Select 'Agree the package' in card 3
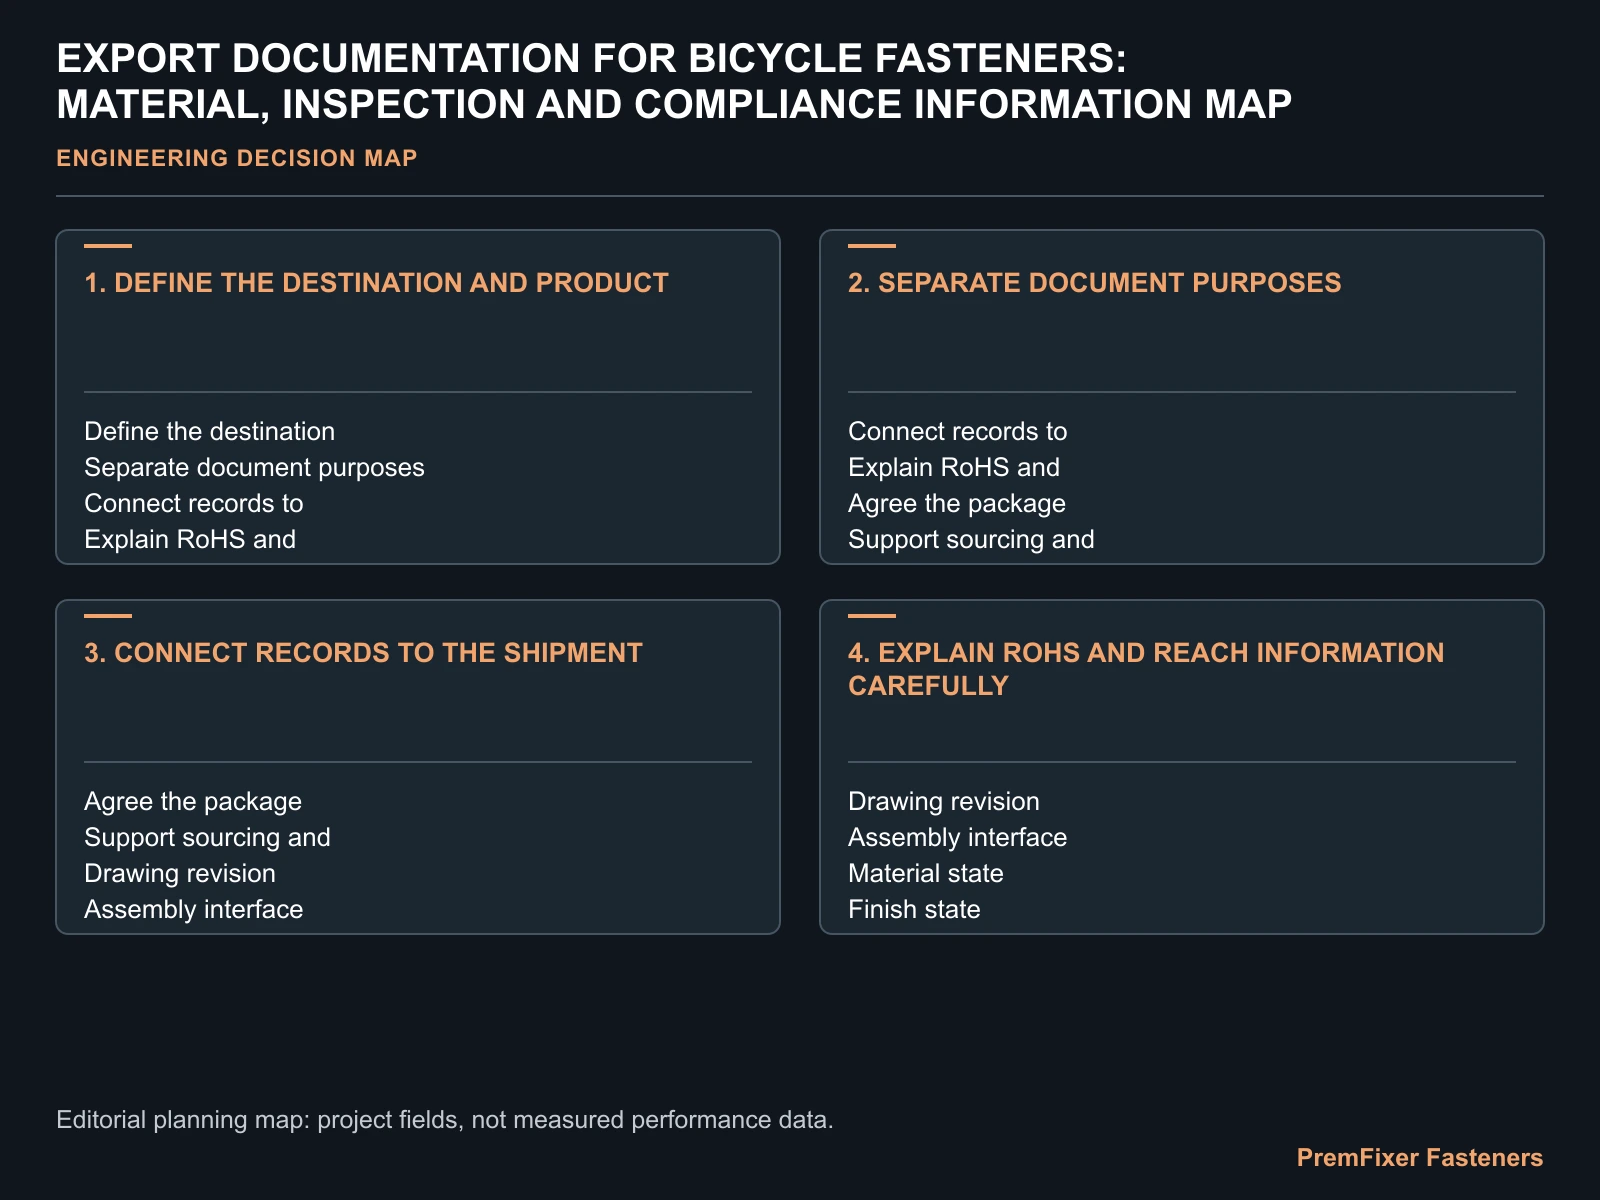This screenshot has width=1600, height=1200. [193, 802]
